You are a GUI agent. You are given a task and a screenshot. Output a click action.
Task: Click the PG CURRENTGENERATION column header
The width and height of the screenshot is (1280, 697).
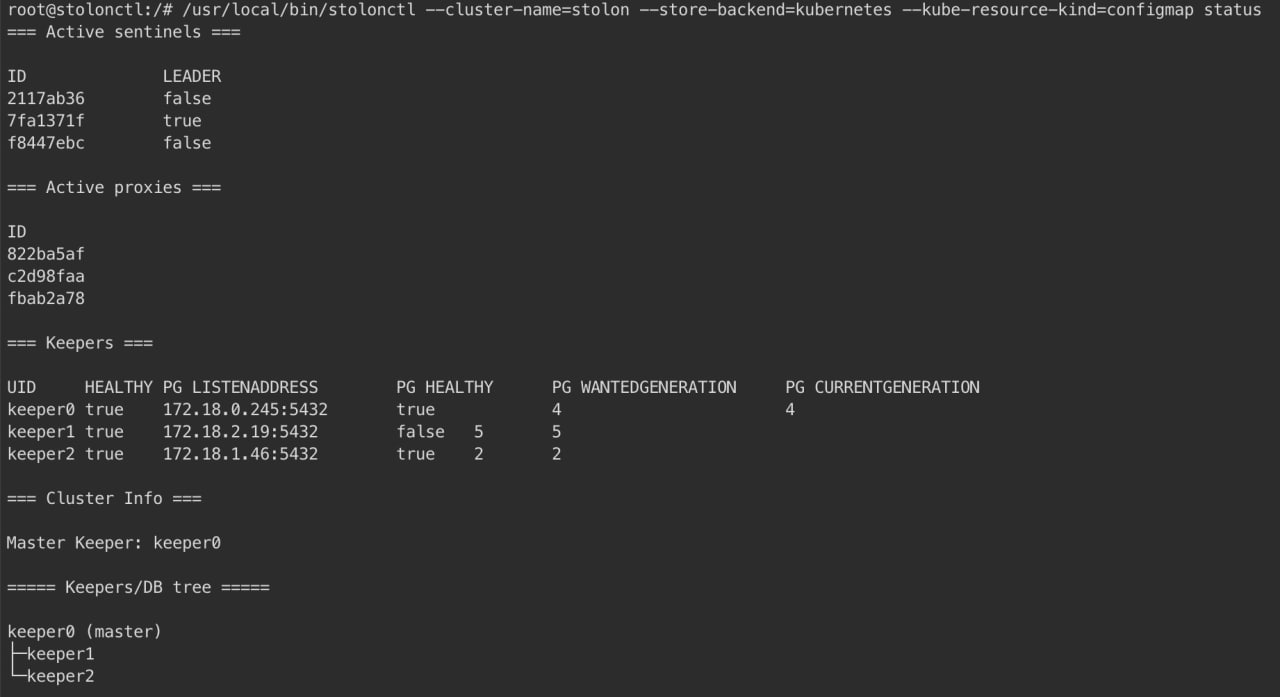click(x=883, y=387)
